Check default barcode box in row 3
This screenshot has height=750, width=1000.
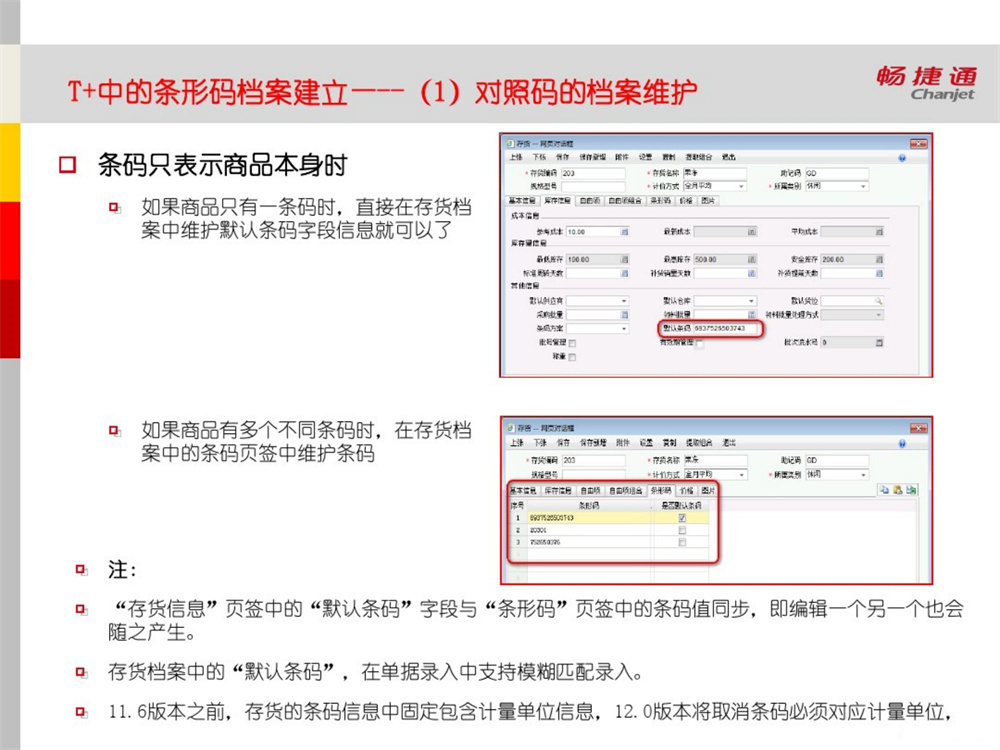[682, 542]
